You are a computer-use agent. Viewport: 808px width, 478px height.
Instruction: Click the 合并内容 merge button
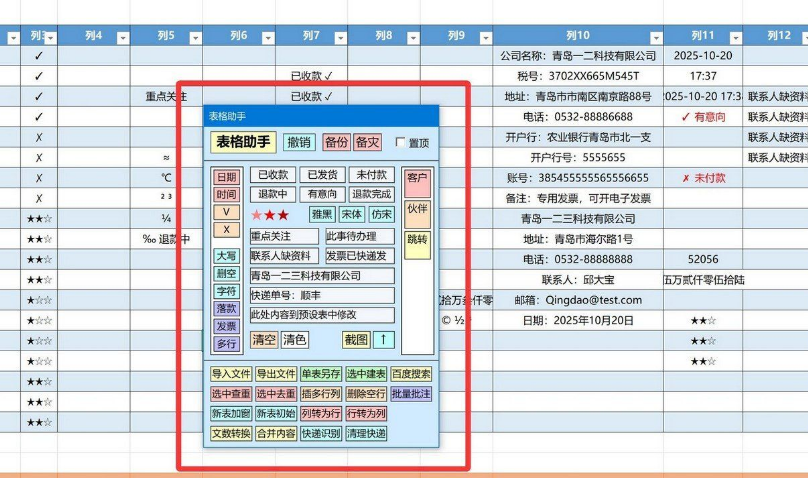click(276, 434)
